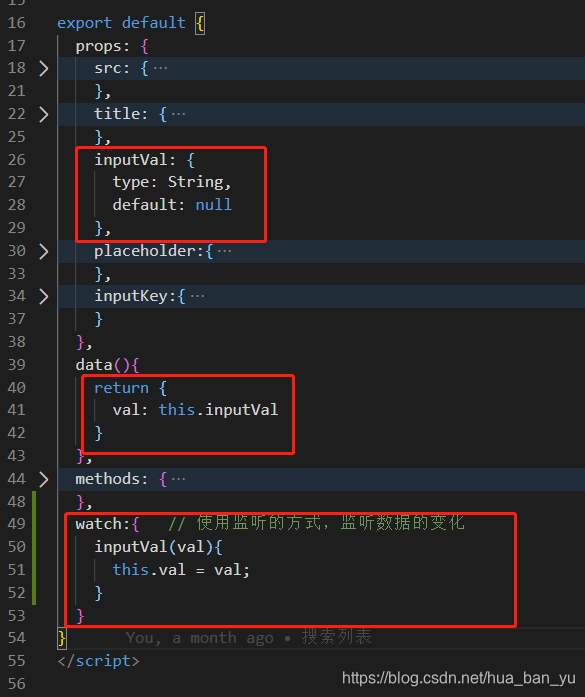
Task: Expand the folded inputKey block on line 34
Action: [x=44, y=296]
